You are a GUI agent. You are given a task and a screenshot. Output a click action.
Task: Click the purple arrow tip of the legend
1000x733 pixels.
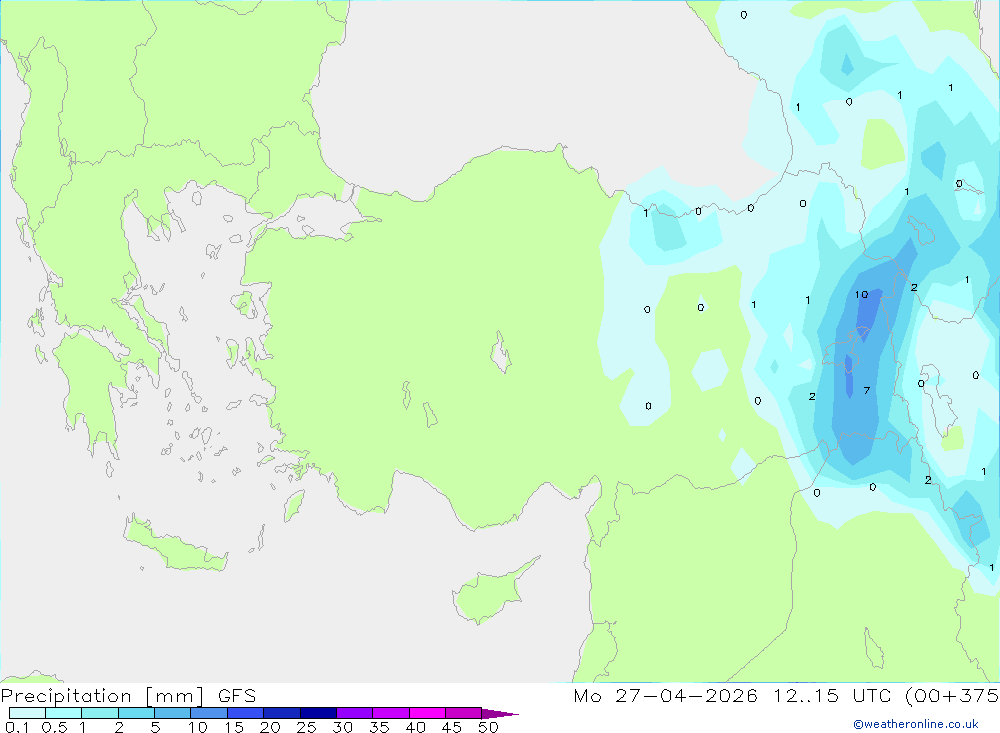tap(500, 714)
